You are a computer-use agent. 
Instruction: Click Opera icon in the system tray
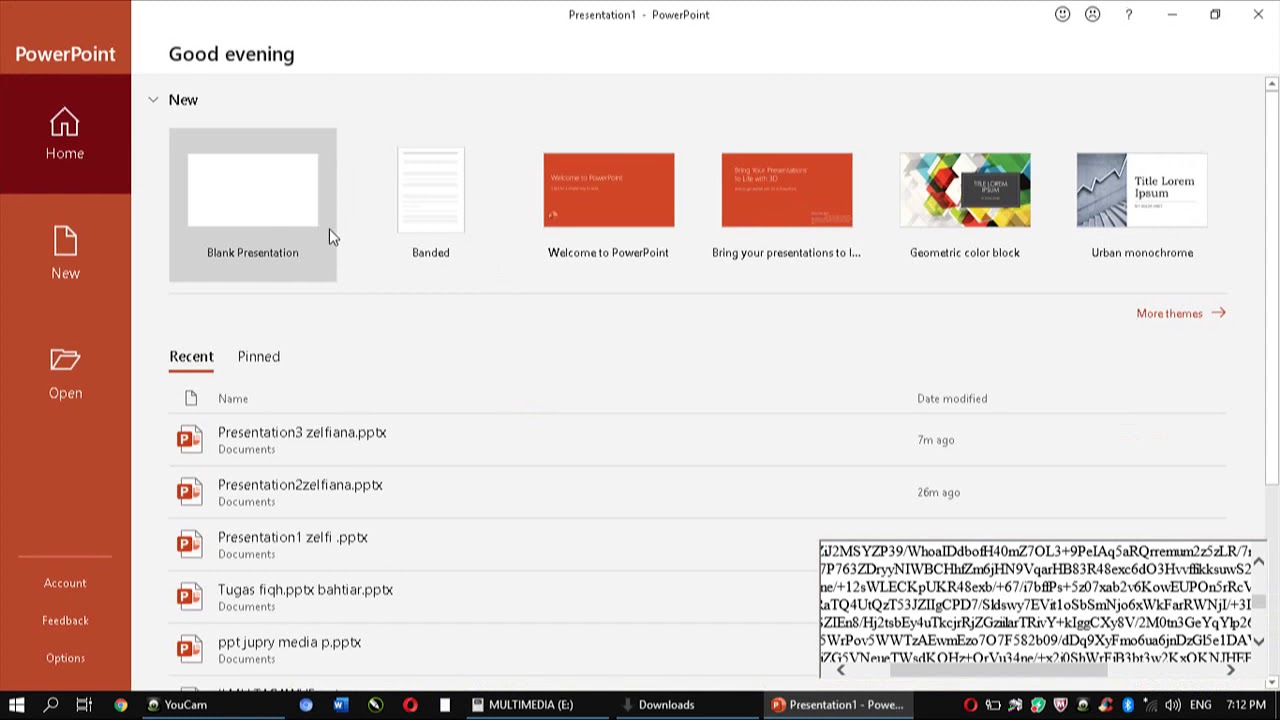[970, 705]
